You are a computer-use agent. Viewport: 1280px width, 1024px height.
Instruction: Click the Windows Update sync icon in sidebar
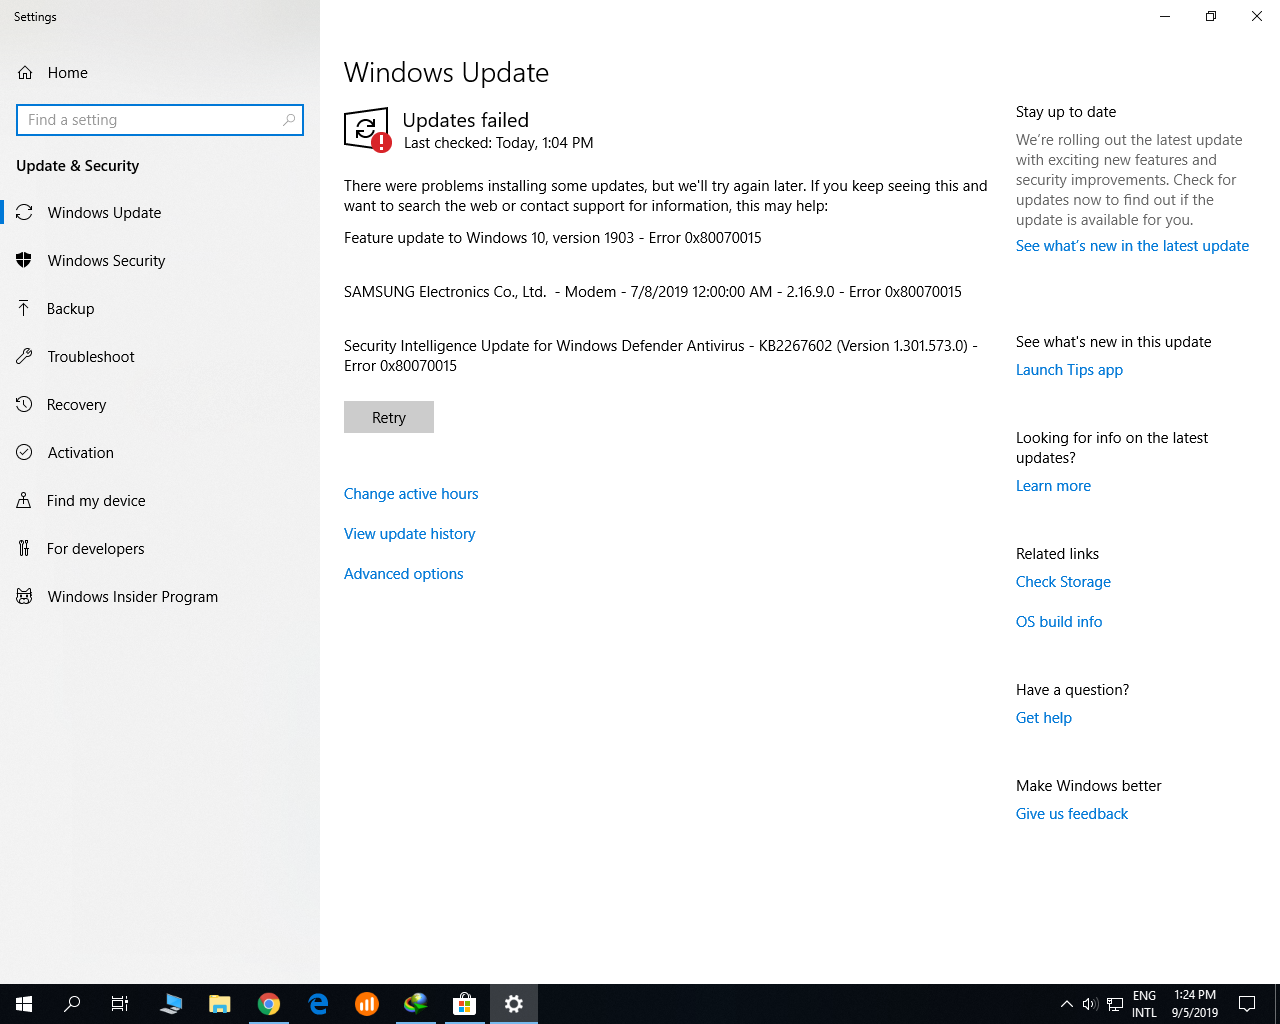[24, 212]
